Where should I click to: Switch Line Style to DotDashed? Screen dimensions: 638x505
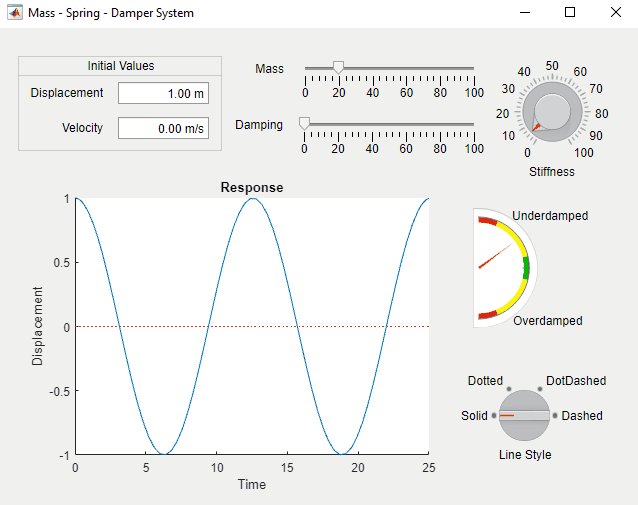point(575,381)
